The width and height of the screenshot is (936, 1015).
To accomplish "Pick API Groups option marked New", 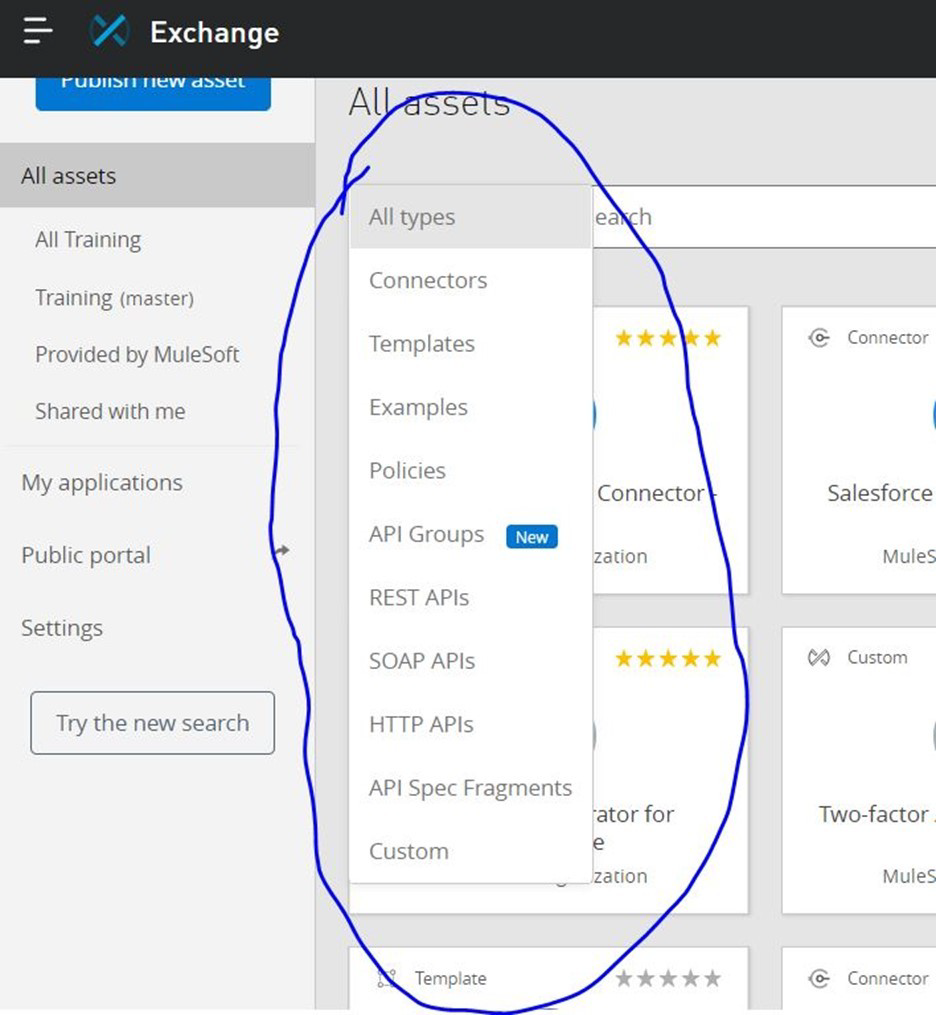I will [x=427, y=535].
